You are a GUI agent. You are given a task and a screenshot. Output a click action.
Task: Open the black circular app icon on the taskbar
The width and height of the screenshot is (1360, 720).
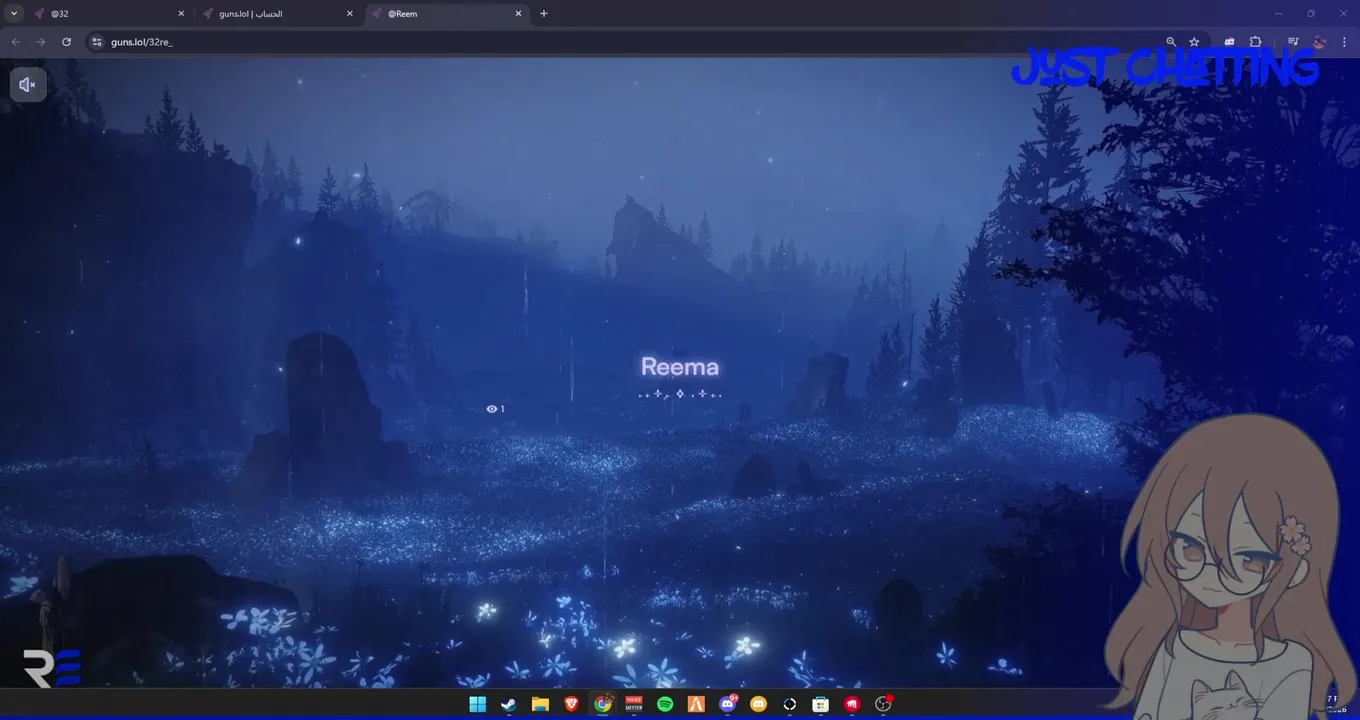pyautogui.click(x=790, y=704)
